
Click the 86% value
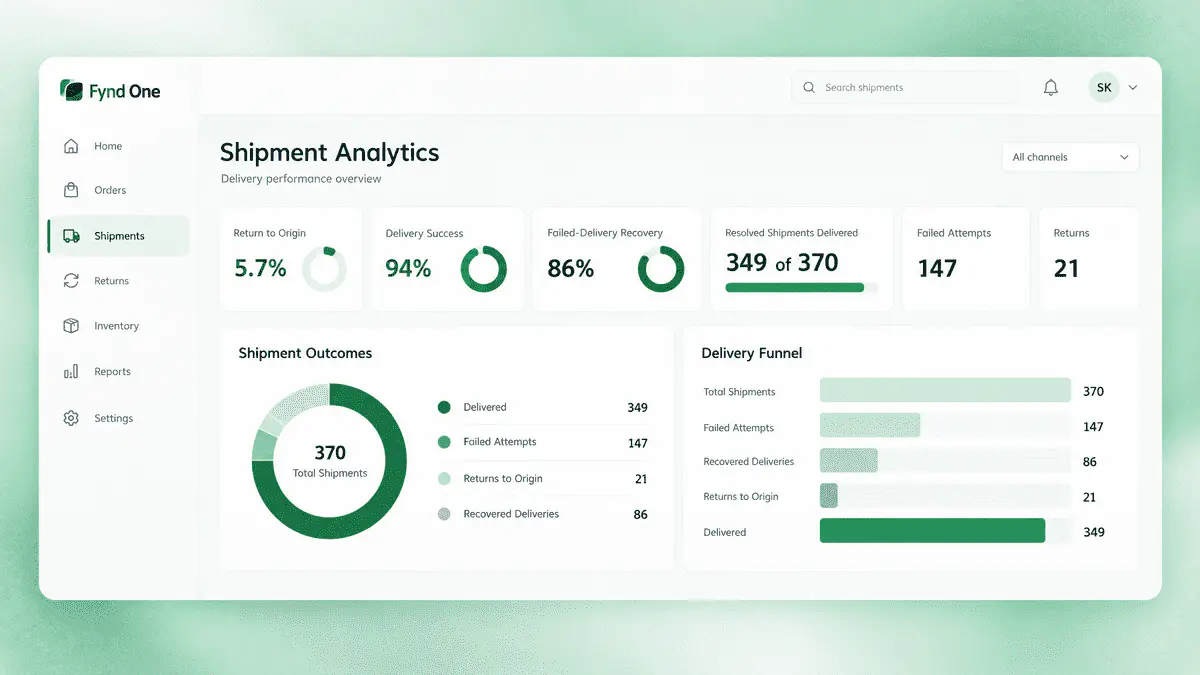point(571,268)
